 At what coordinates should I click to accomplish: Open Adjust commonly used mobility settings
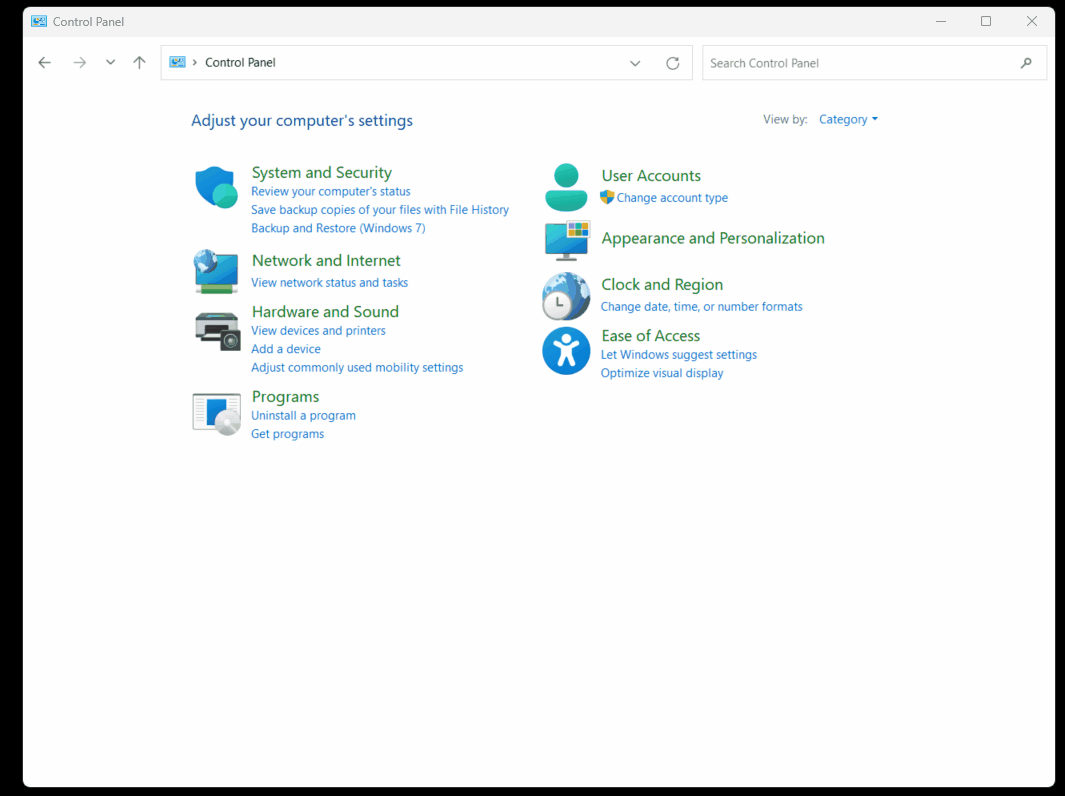(357, 367)
